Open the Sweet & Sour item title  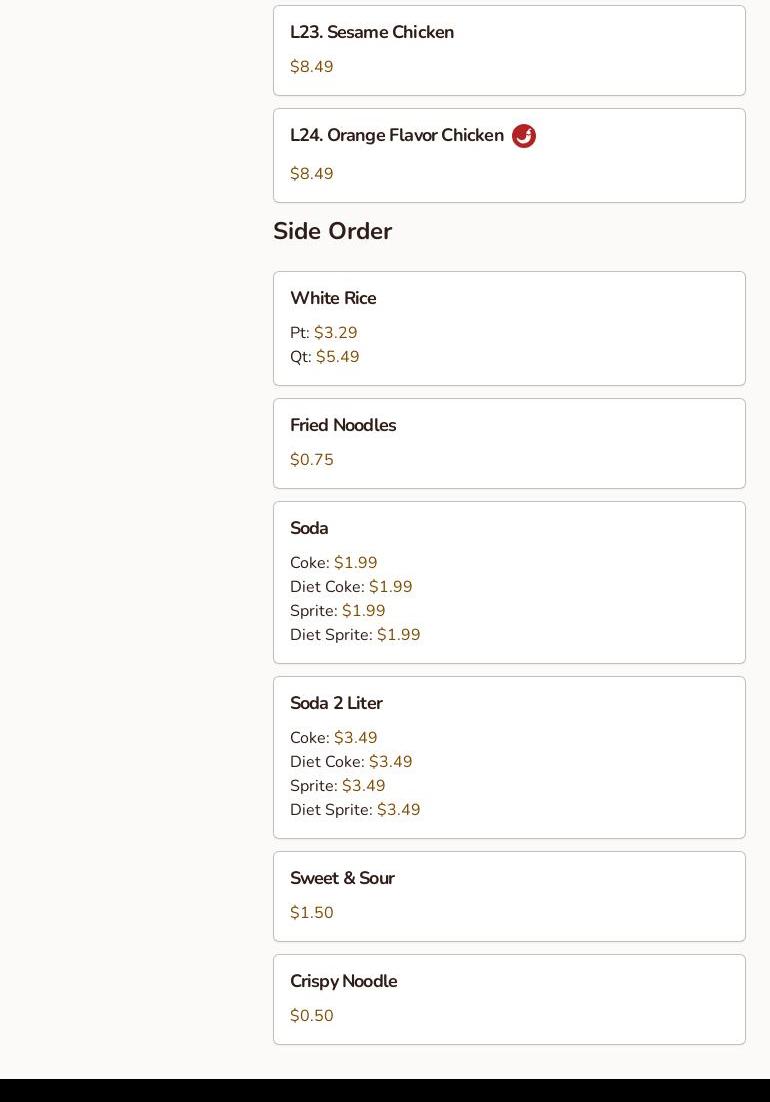tap(342, 879)
